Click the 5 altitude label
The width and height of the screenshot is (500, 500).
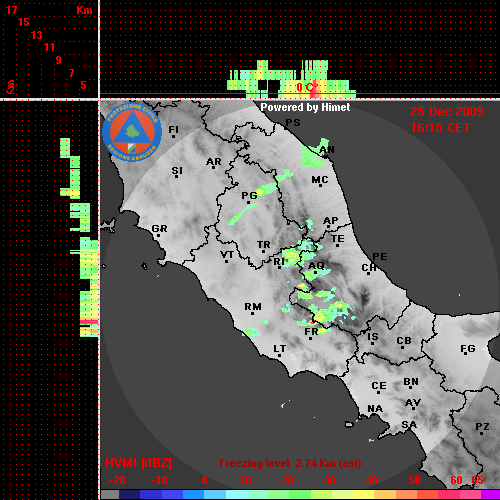click(x=83, y=85)
